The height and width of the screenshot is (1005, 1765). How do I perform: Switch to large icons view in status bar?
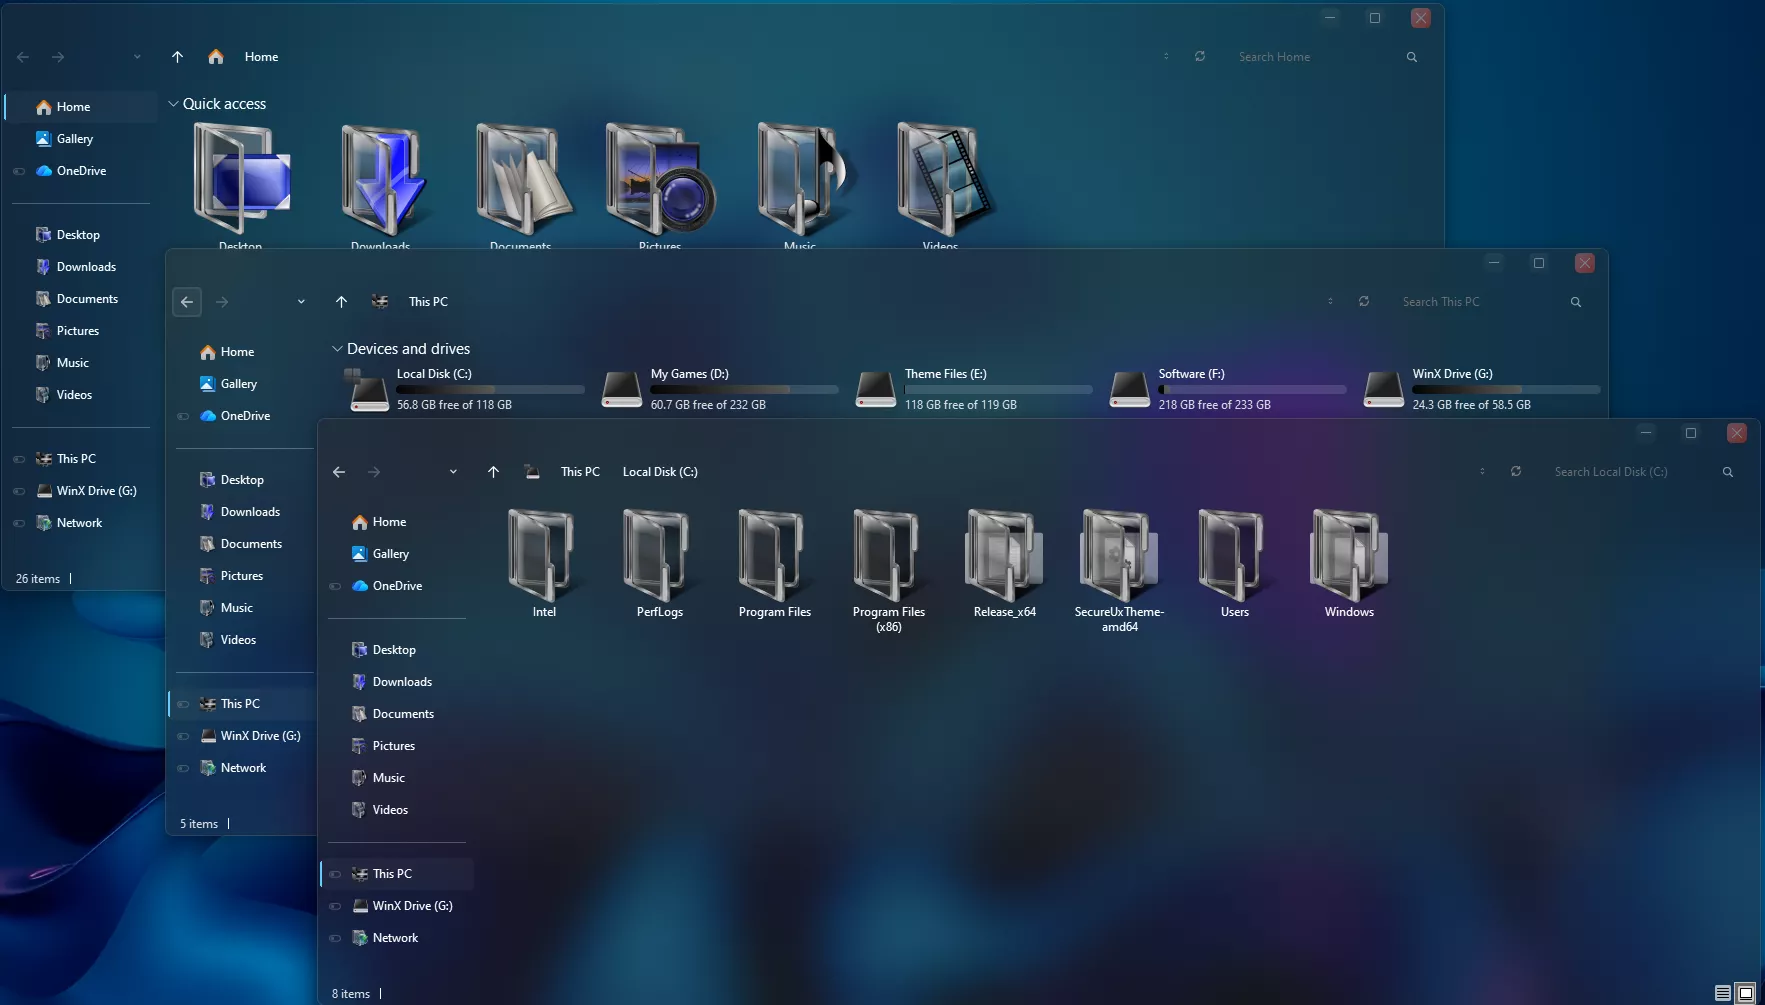pyautogui.click(x=1745, y=993)
